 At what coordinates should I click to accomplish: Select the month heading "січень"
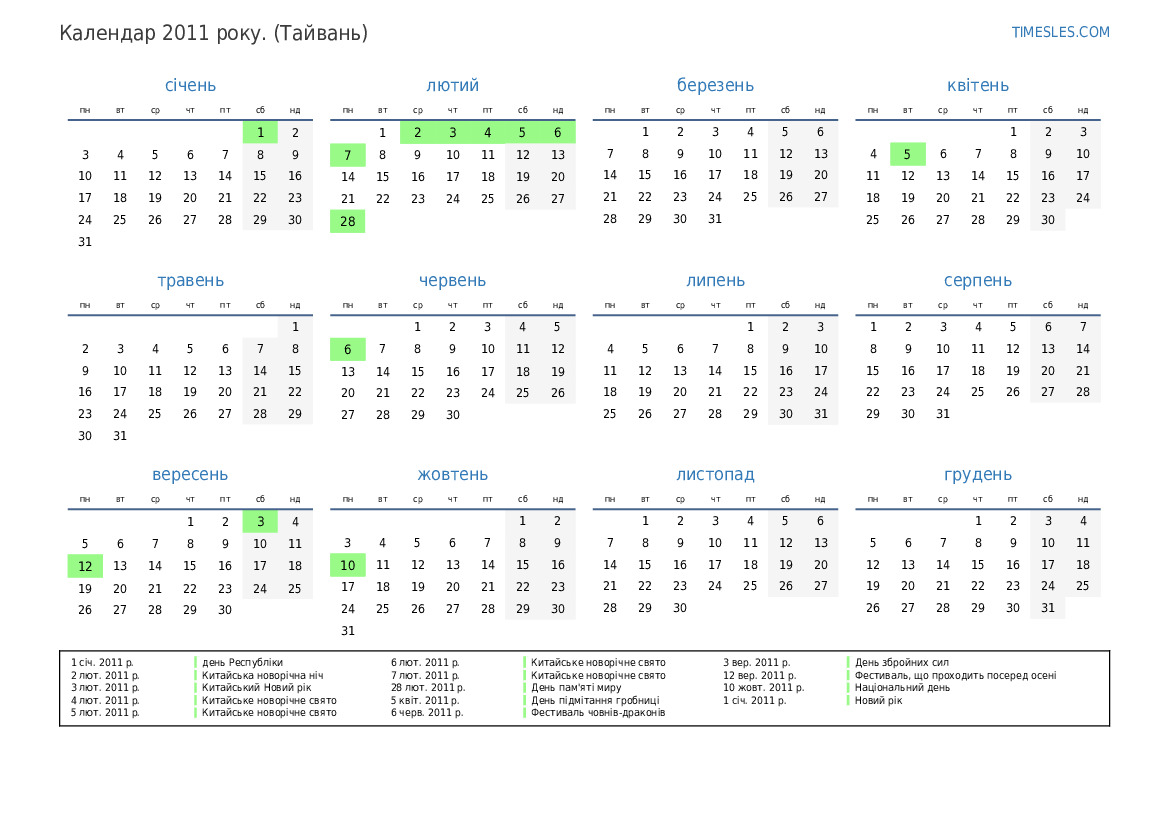click(190, 85)
